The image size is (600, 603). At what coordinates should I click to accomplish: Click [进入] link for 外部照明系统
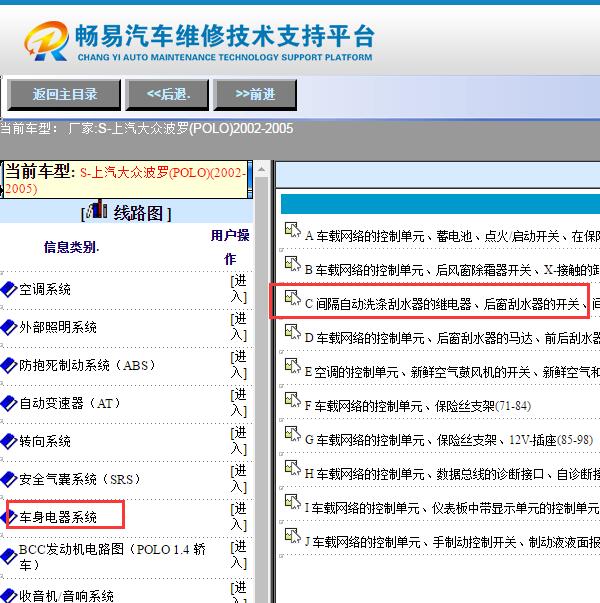[x=239, y=327]
